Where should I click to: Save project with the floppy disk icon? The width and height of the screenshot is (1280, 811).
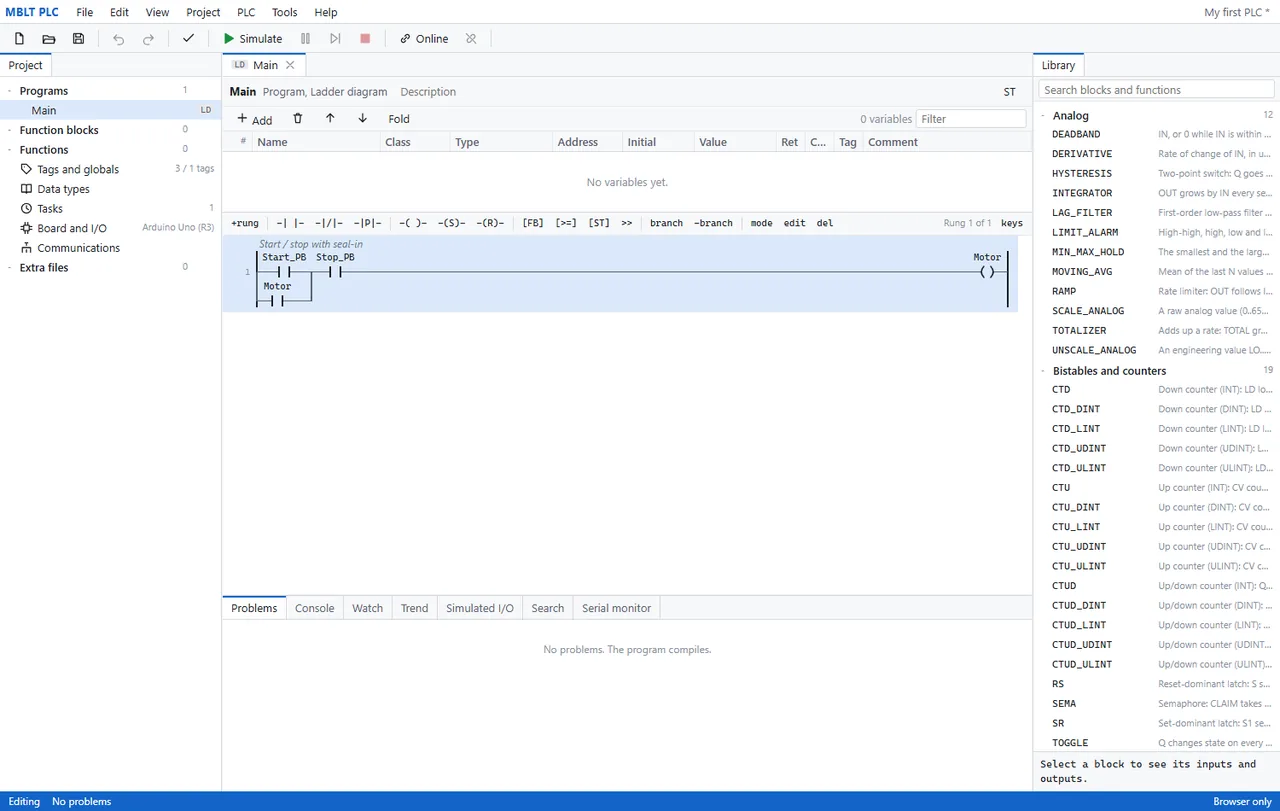coord(79,39)
